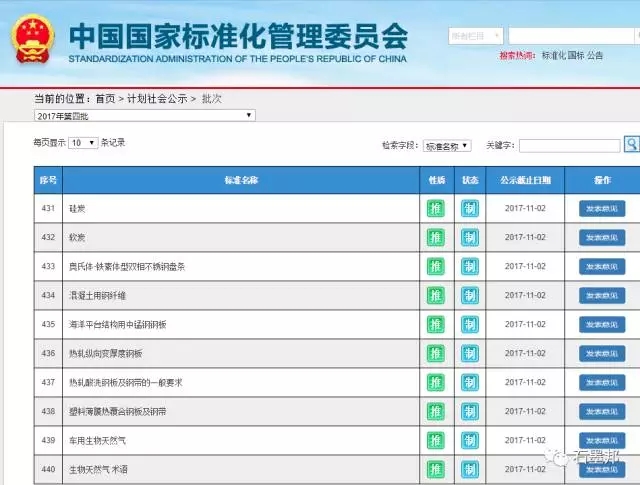Screen dimensions: 640x485
Task: Click the 关键字 keyword input field
Action: [569, 146]
